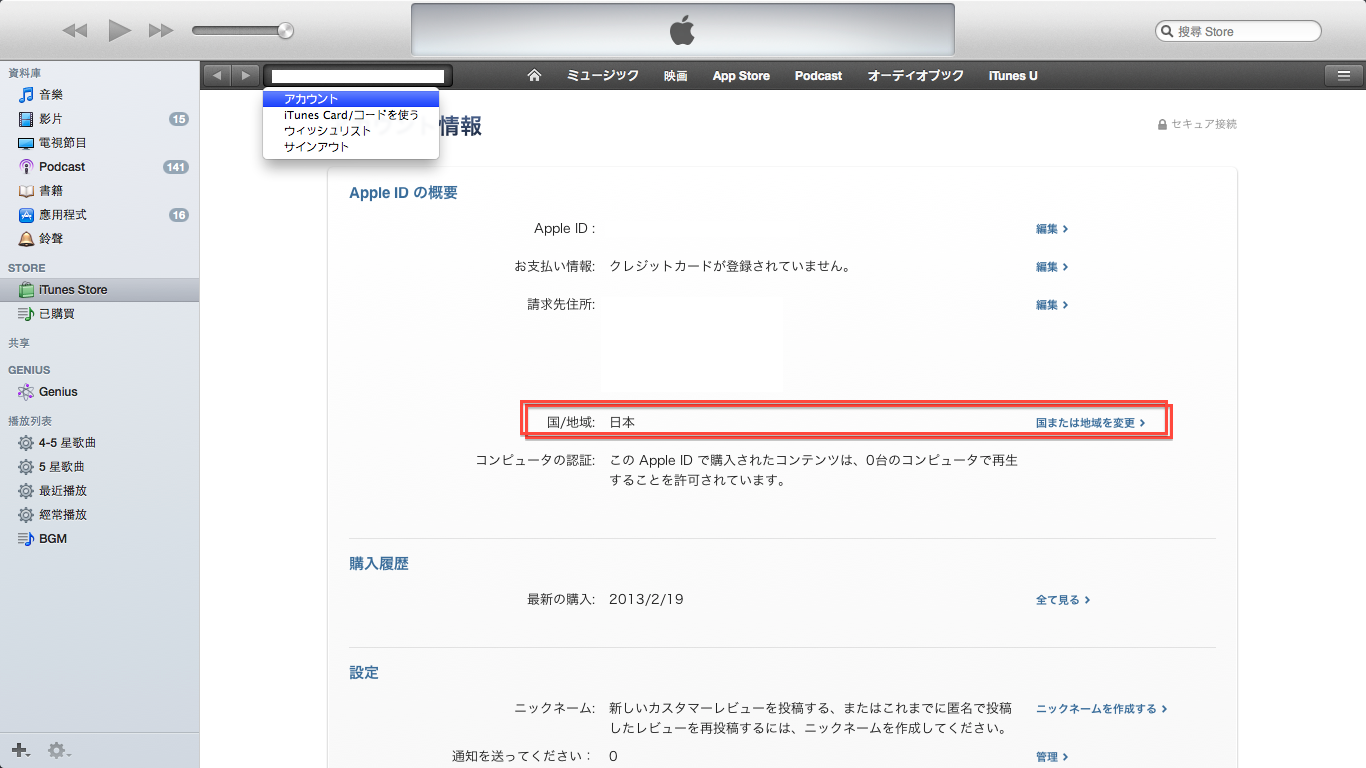The image size is (1366, 768).
Task: Open the list menu icon at top right
Action: click(x=1343, y=75)
